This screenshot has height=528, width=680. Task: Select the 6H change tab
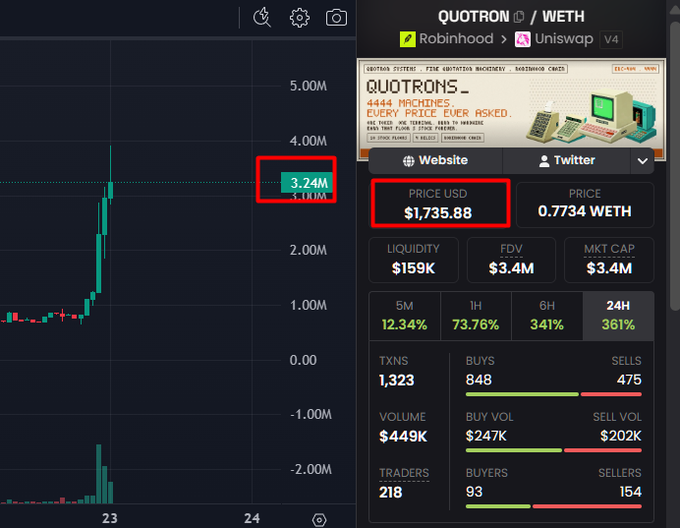tap(547, 316)
